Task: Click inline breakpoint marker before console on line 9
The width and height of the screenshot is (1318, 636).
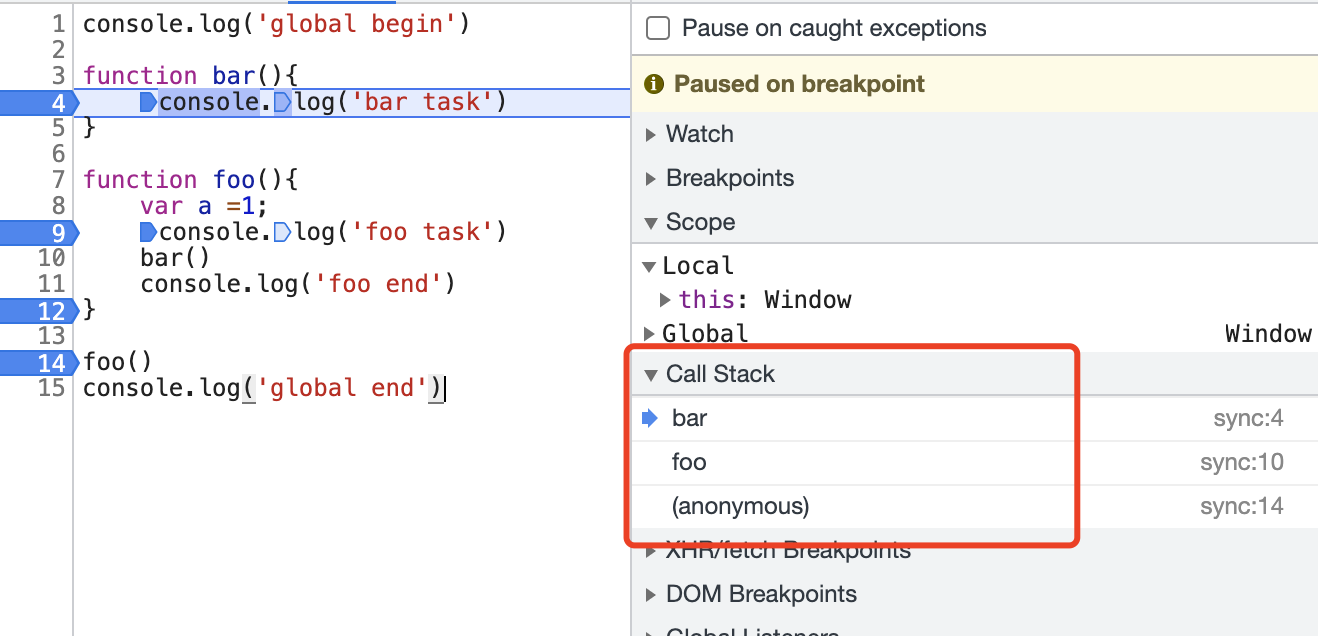Action: (149, 232)
